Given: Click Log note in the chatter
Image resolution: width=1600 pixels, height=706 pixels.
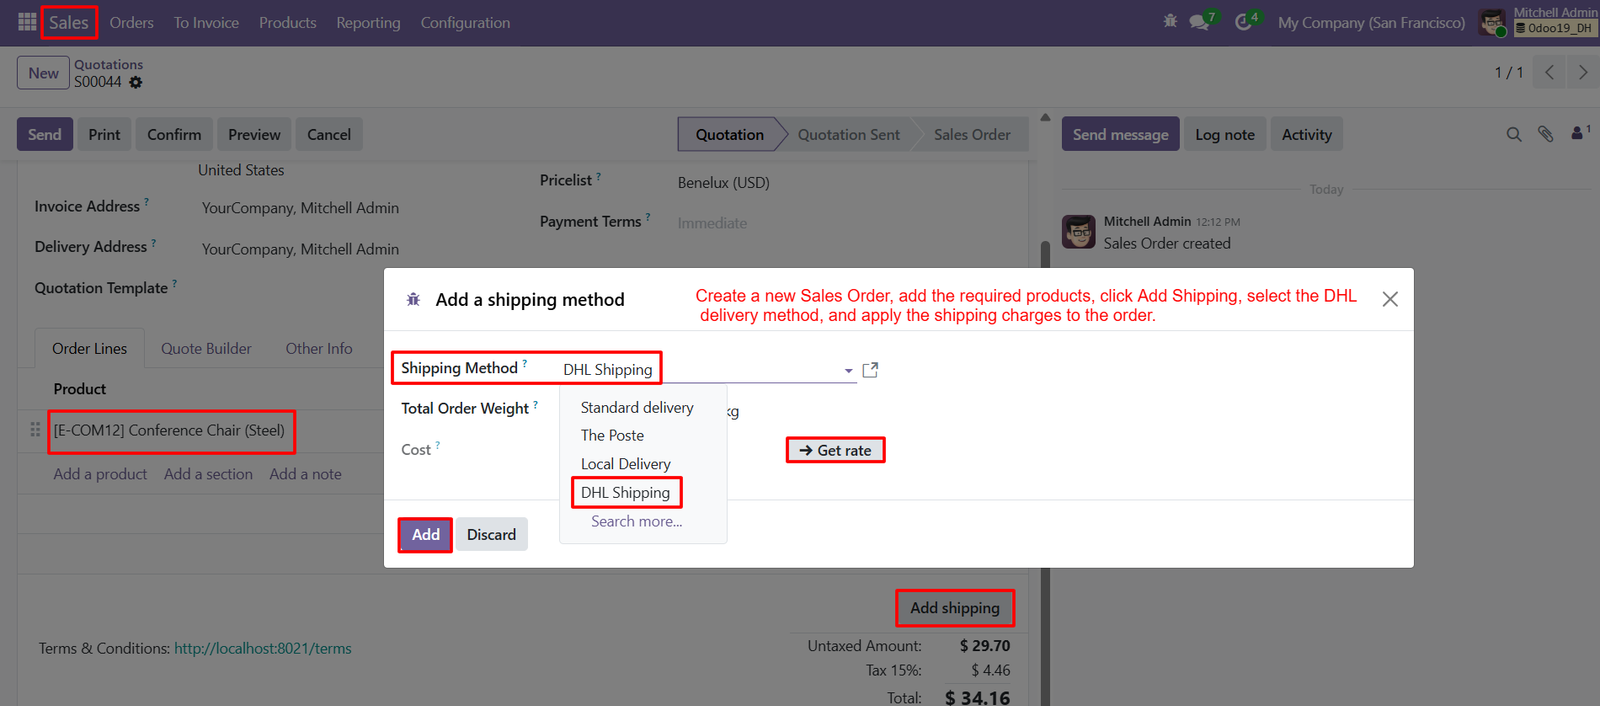Looking at the screenshot, I should pos(1225,134).
